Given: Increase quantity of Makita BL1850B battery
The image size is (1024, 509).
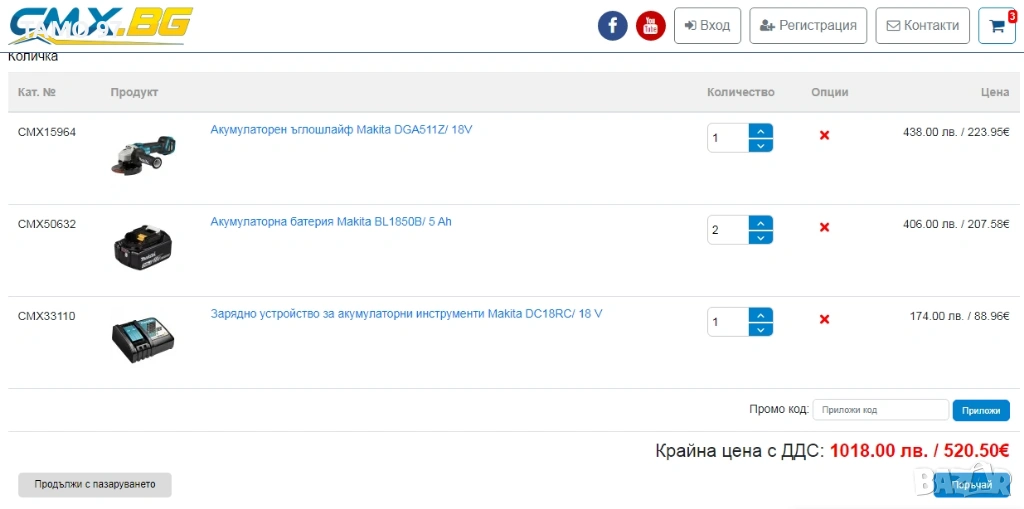Looking at the screenshot, I should point(761,223).
